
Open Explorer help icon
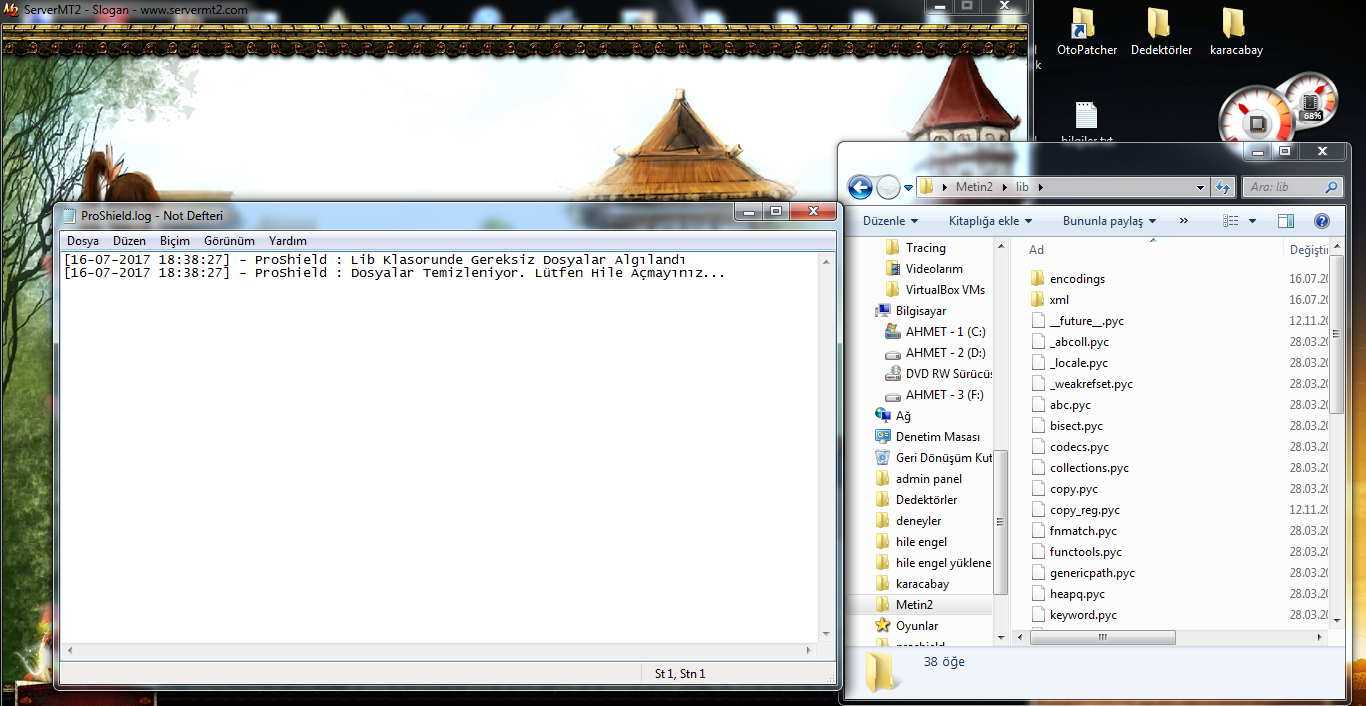coord(1321,221)
